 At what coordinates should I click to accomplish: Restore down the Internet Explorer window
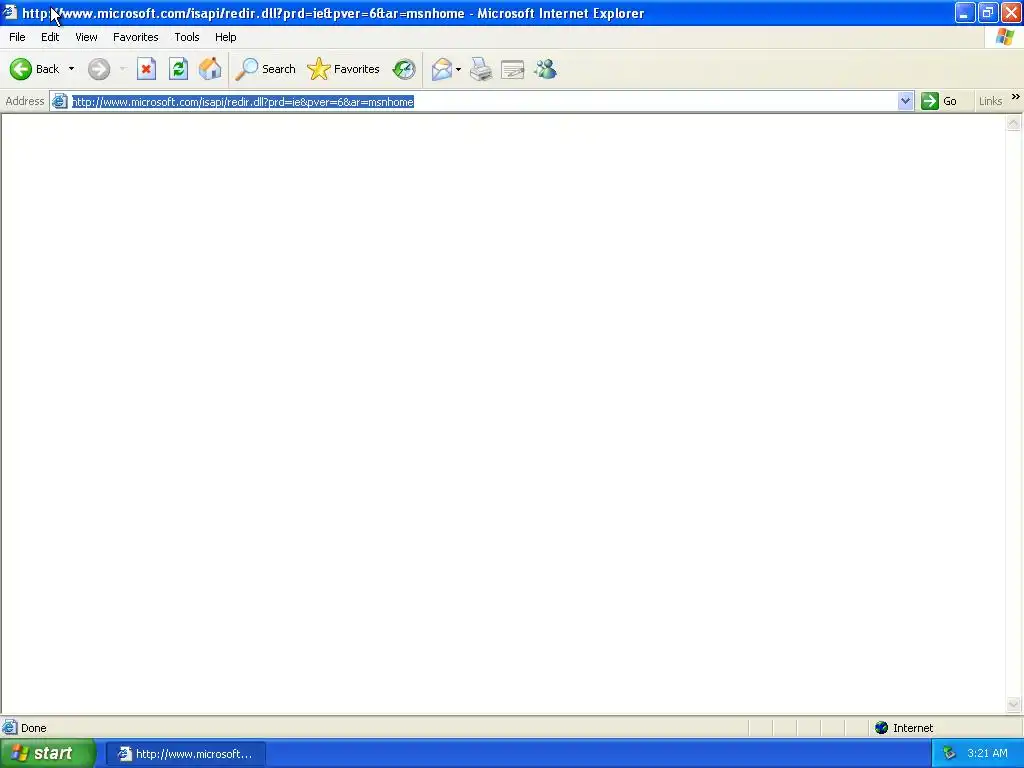click(988, 12)
